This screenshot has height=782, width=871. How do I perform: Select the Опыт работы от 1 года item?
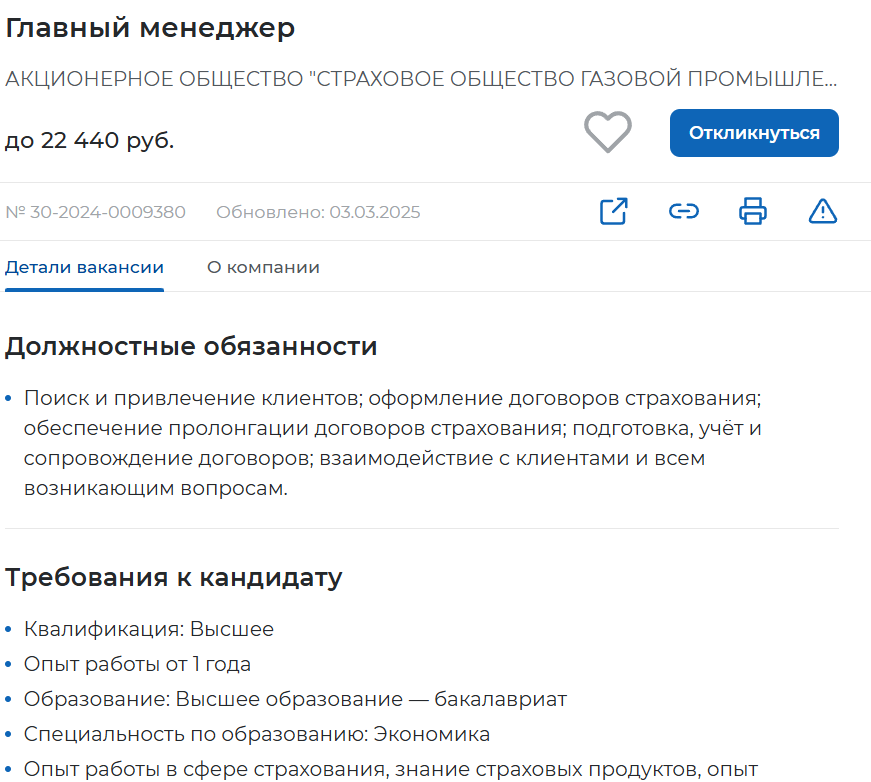coord(137,664)
